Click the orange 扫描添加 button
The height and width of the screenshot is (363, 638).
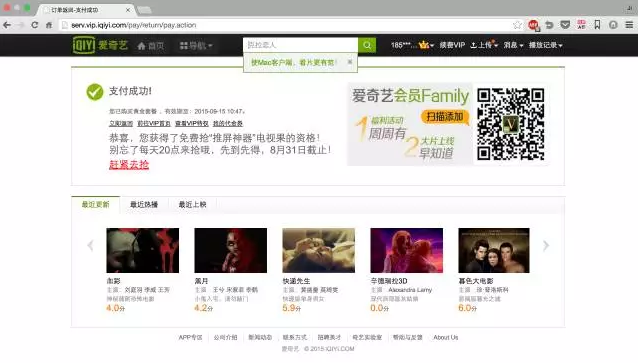(x=445, y=117)
